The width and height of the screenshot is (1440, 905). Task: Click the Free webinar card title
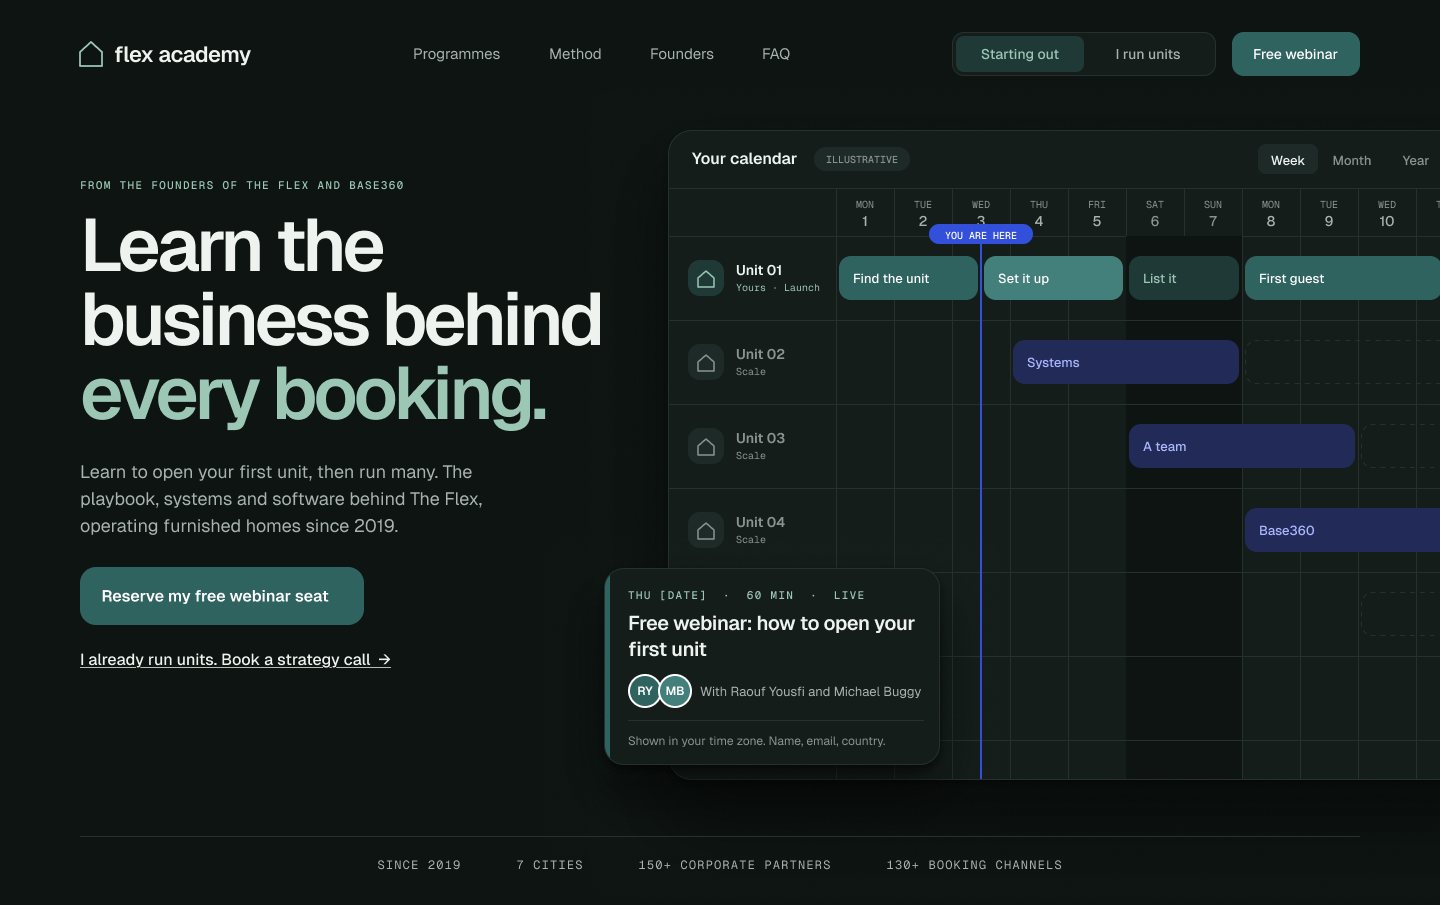point(771,636)
